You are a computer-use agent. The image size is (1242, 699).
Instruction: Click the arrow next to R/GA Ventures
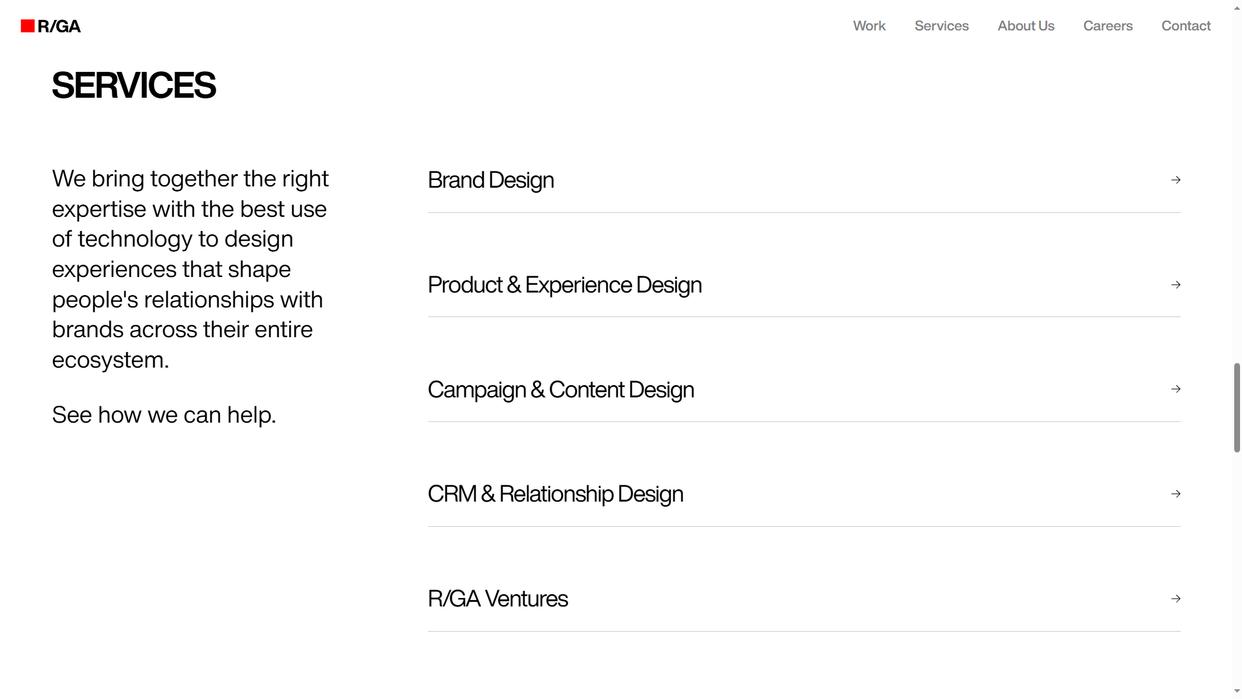coord(1175,599)
